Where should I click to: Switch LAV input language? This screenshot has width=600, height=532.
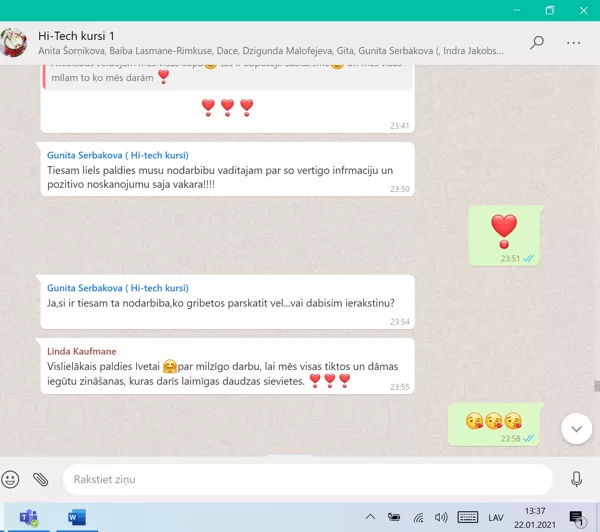click(496, 518)
